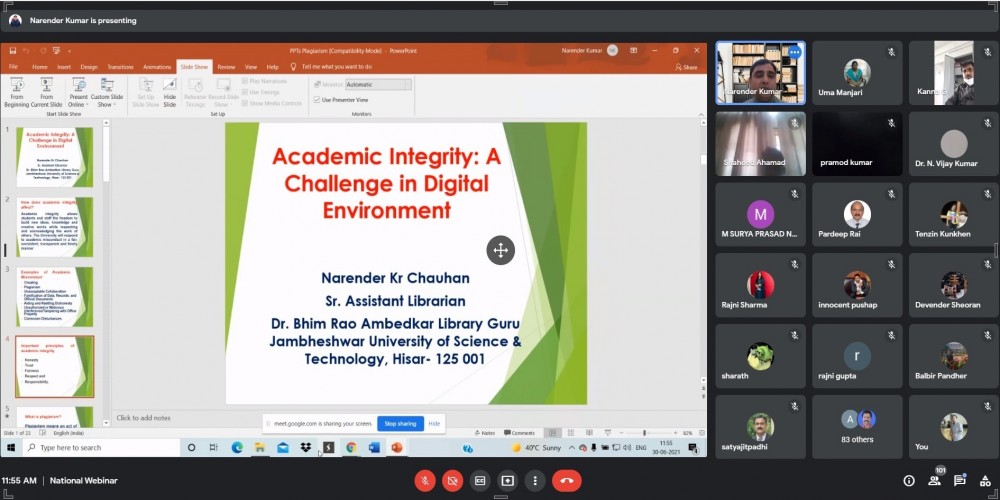Click the Stop sharing button
Screen dimensions: 1000x500
[400, 423]
